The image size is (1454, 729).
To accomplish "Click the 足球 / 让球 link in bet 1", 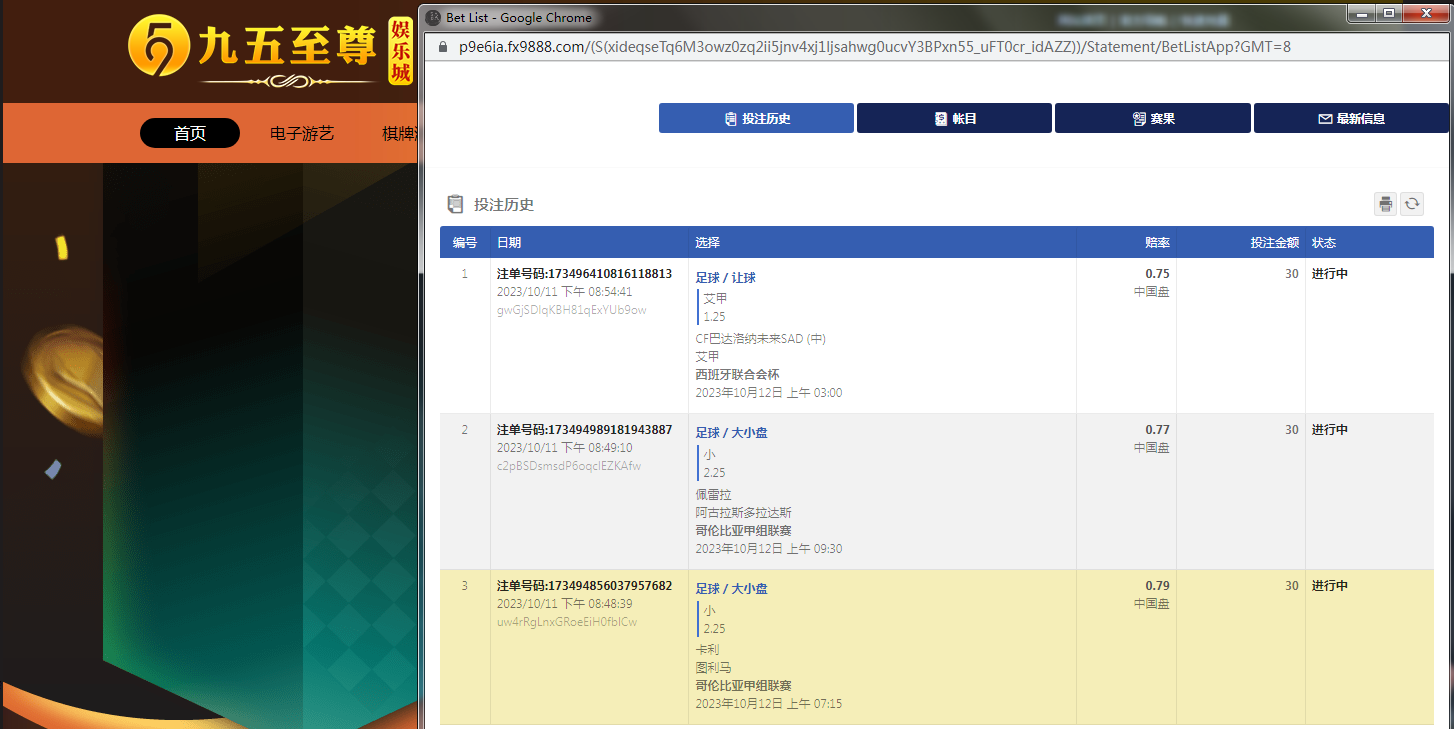I will click(x=725, y=277).
